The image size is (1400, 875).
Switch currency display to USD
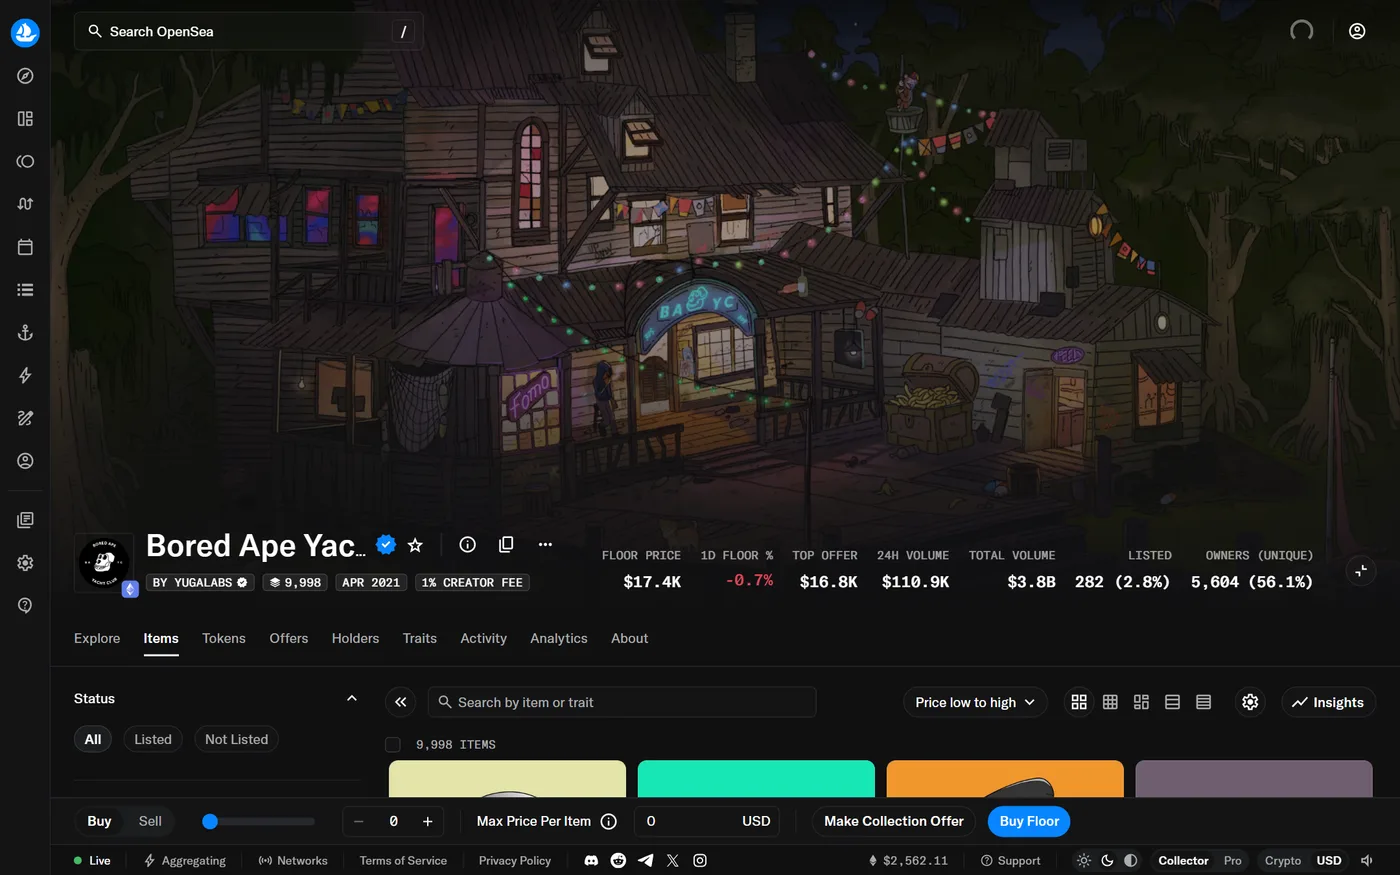click(1329, 860)
